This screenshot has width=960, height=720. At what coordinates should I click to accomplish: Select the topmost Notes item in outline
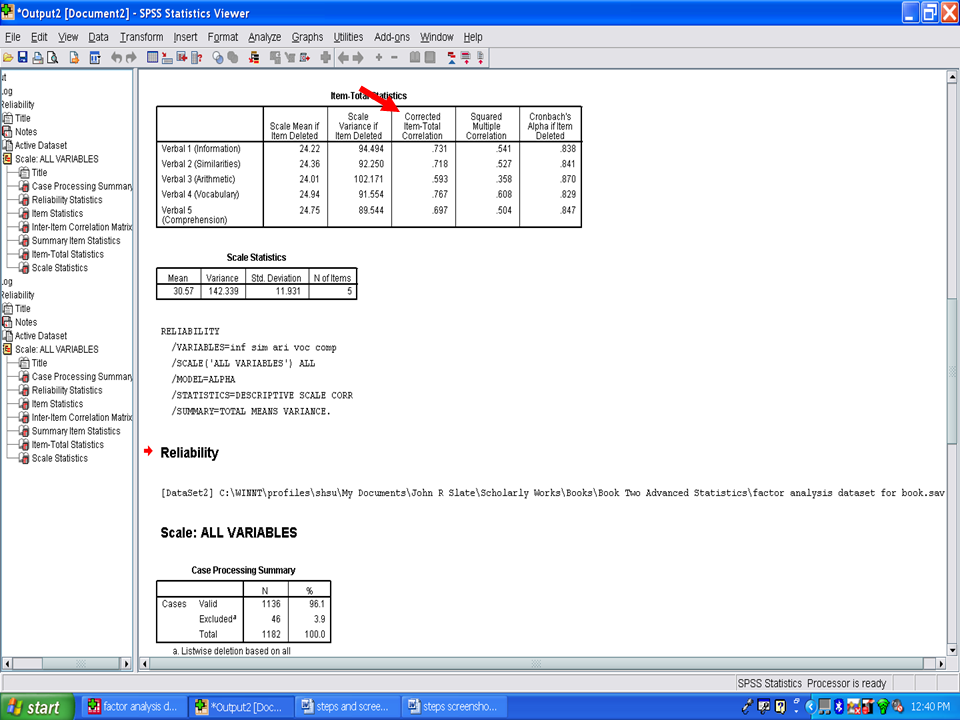[25, 132]
